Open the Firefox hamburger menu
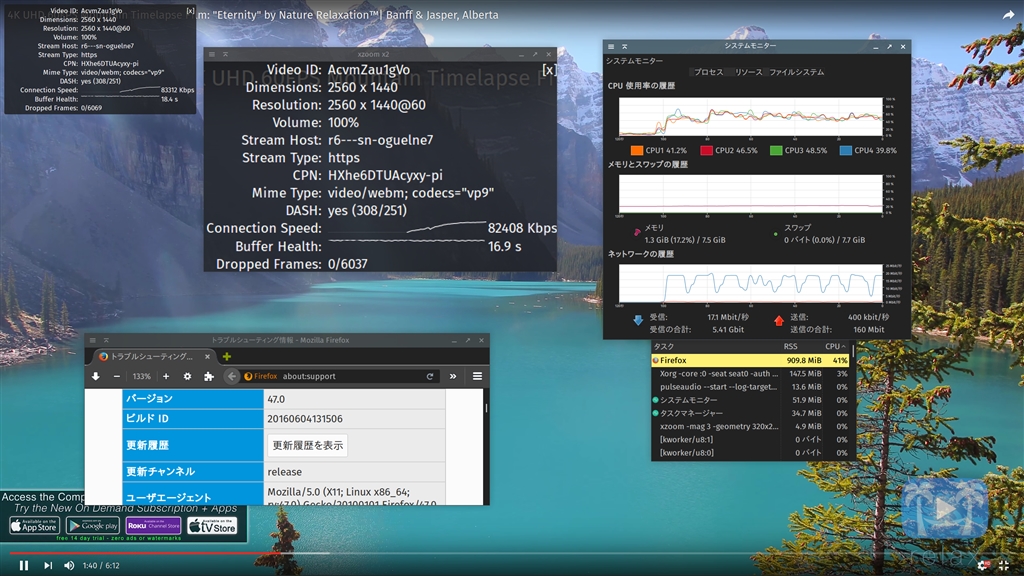Viewport: 1024px width, 576px height. click(477, 376)
